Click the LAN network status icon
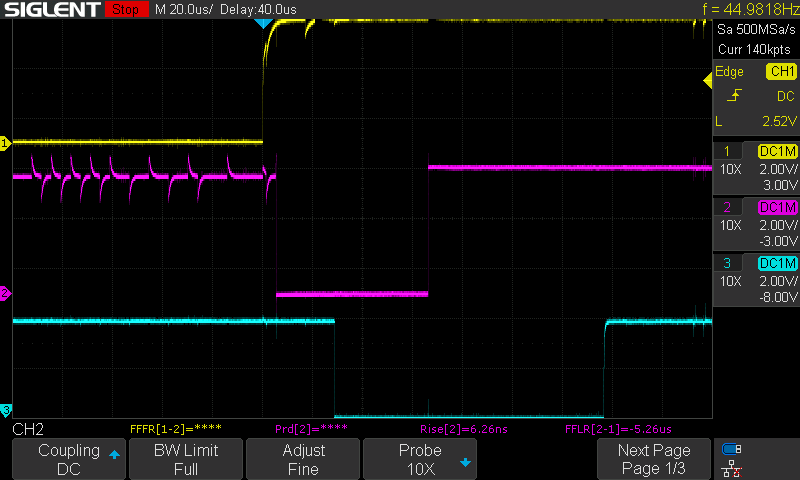Screen dimensions: 800x480 point(732,468)
